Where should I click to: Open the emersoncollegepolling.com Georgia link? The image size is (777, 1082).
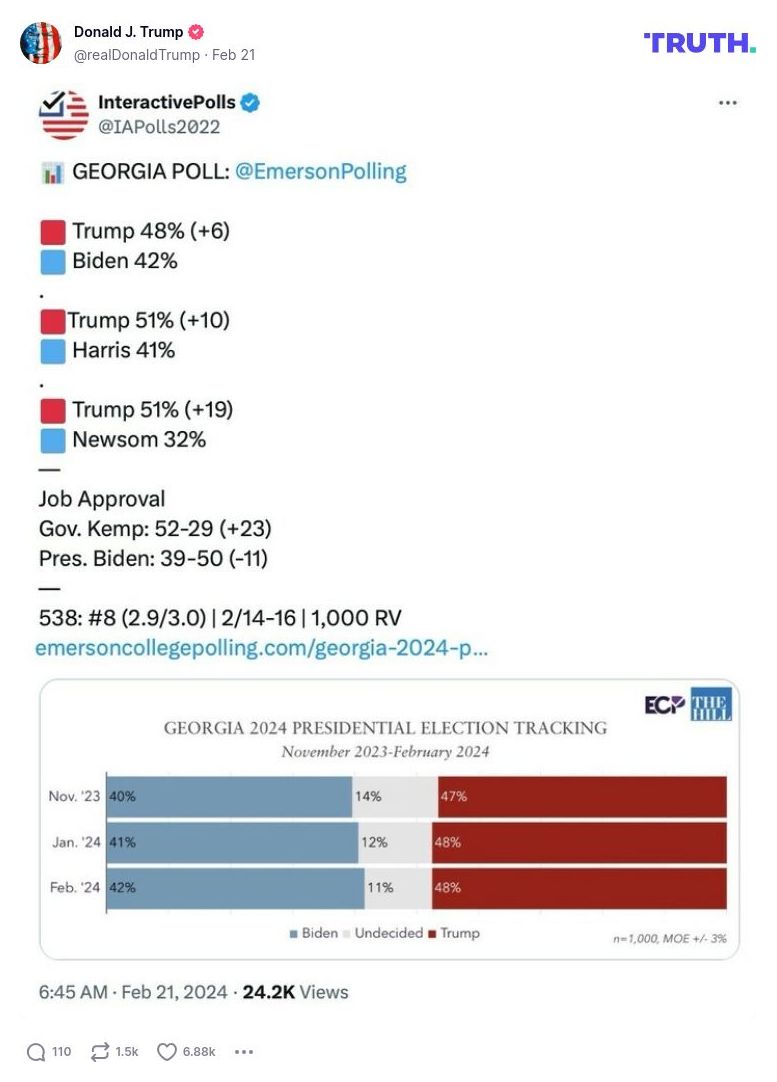click(262, 648)
